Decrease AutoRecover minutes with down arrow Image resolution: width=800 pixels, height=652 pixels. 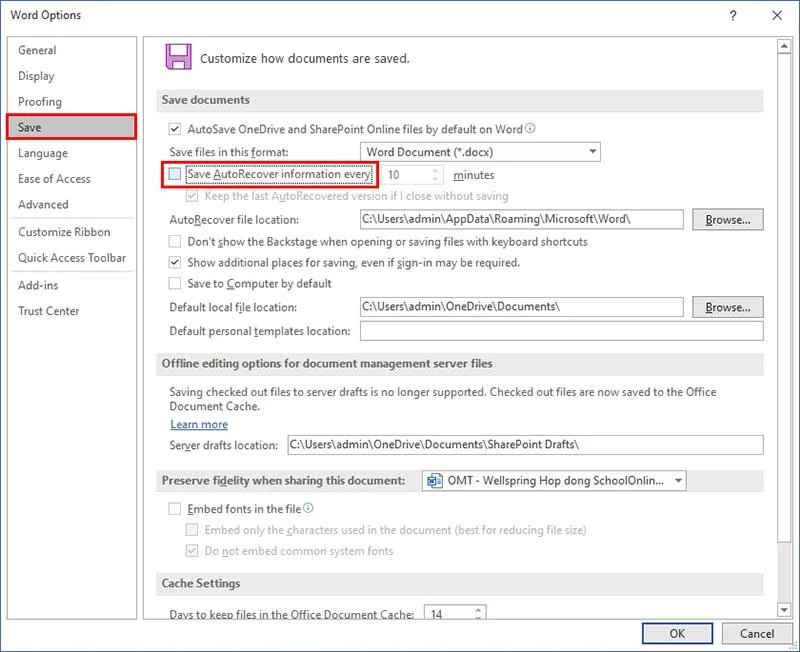point(435,179)
